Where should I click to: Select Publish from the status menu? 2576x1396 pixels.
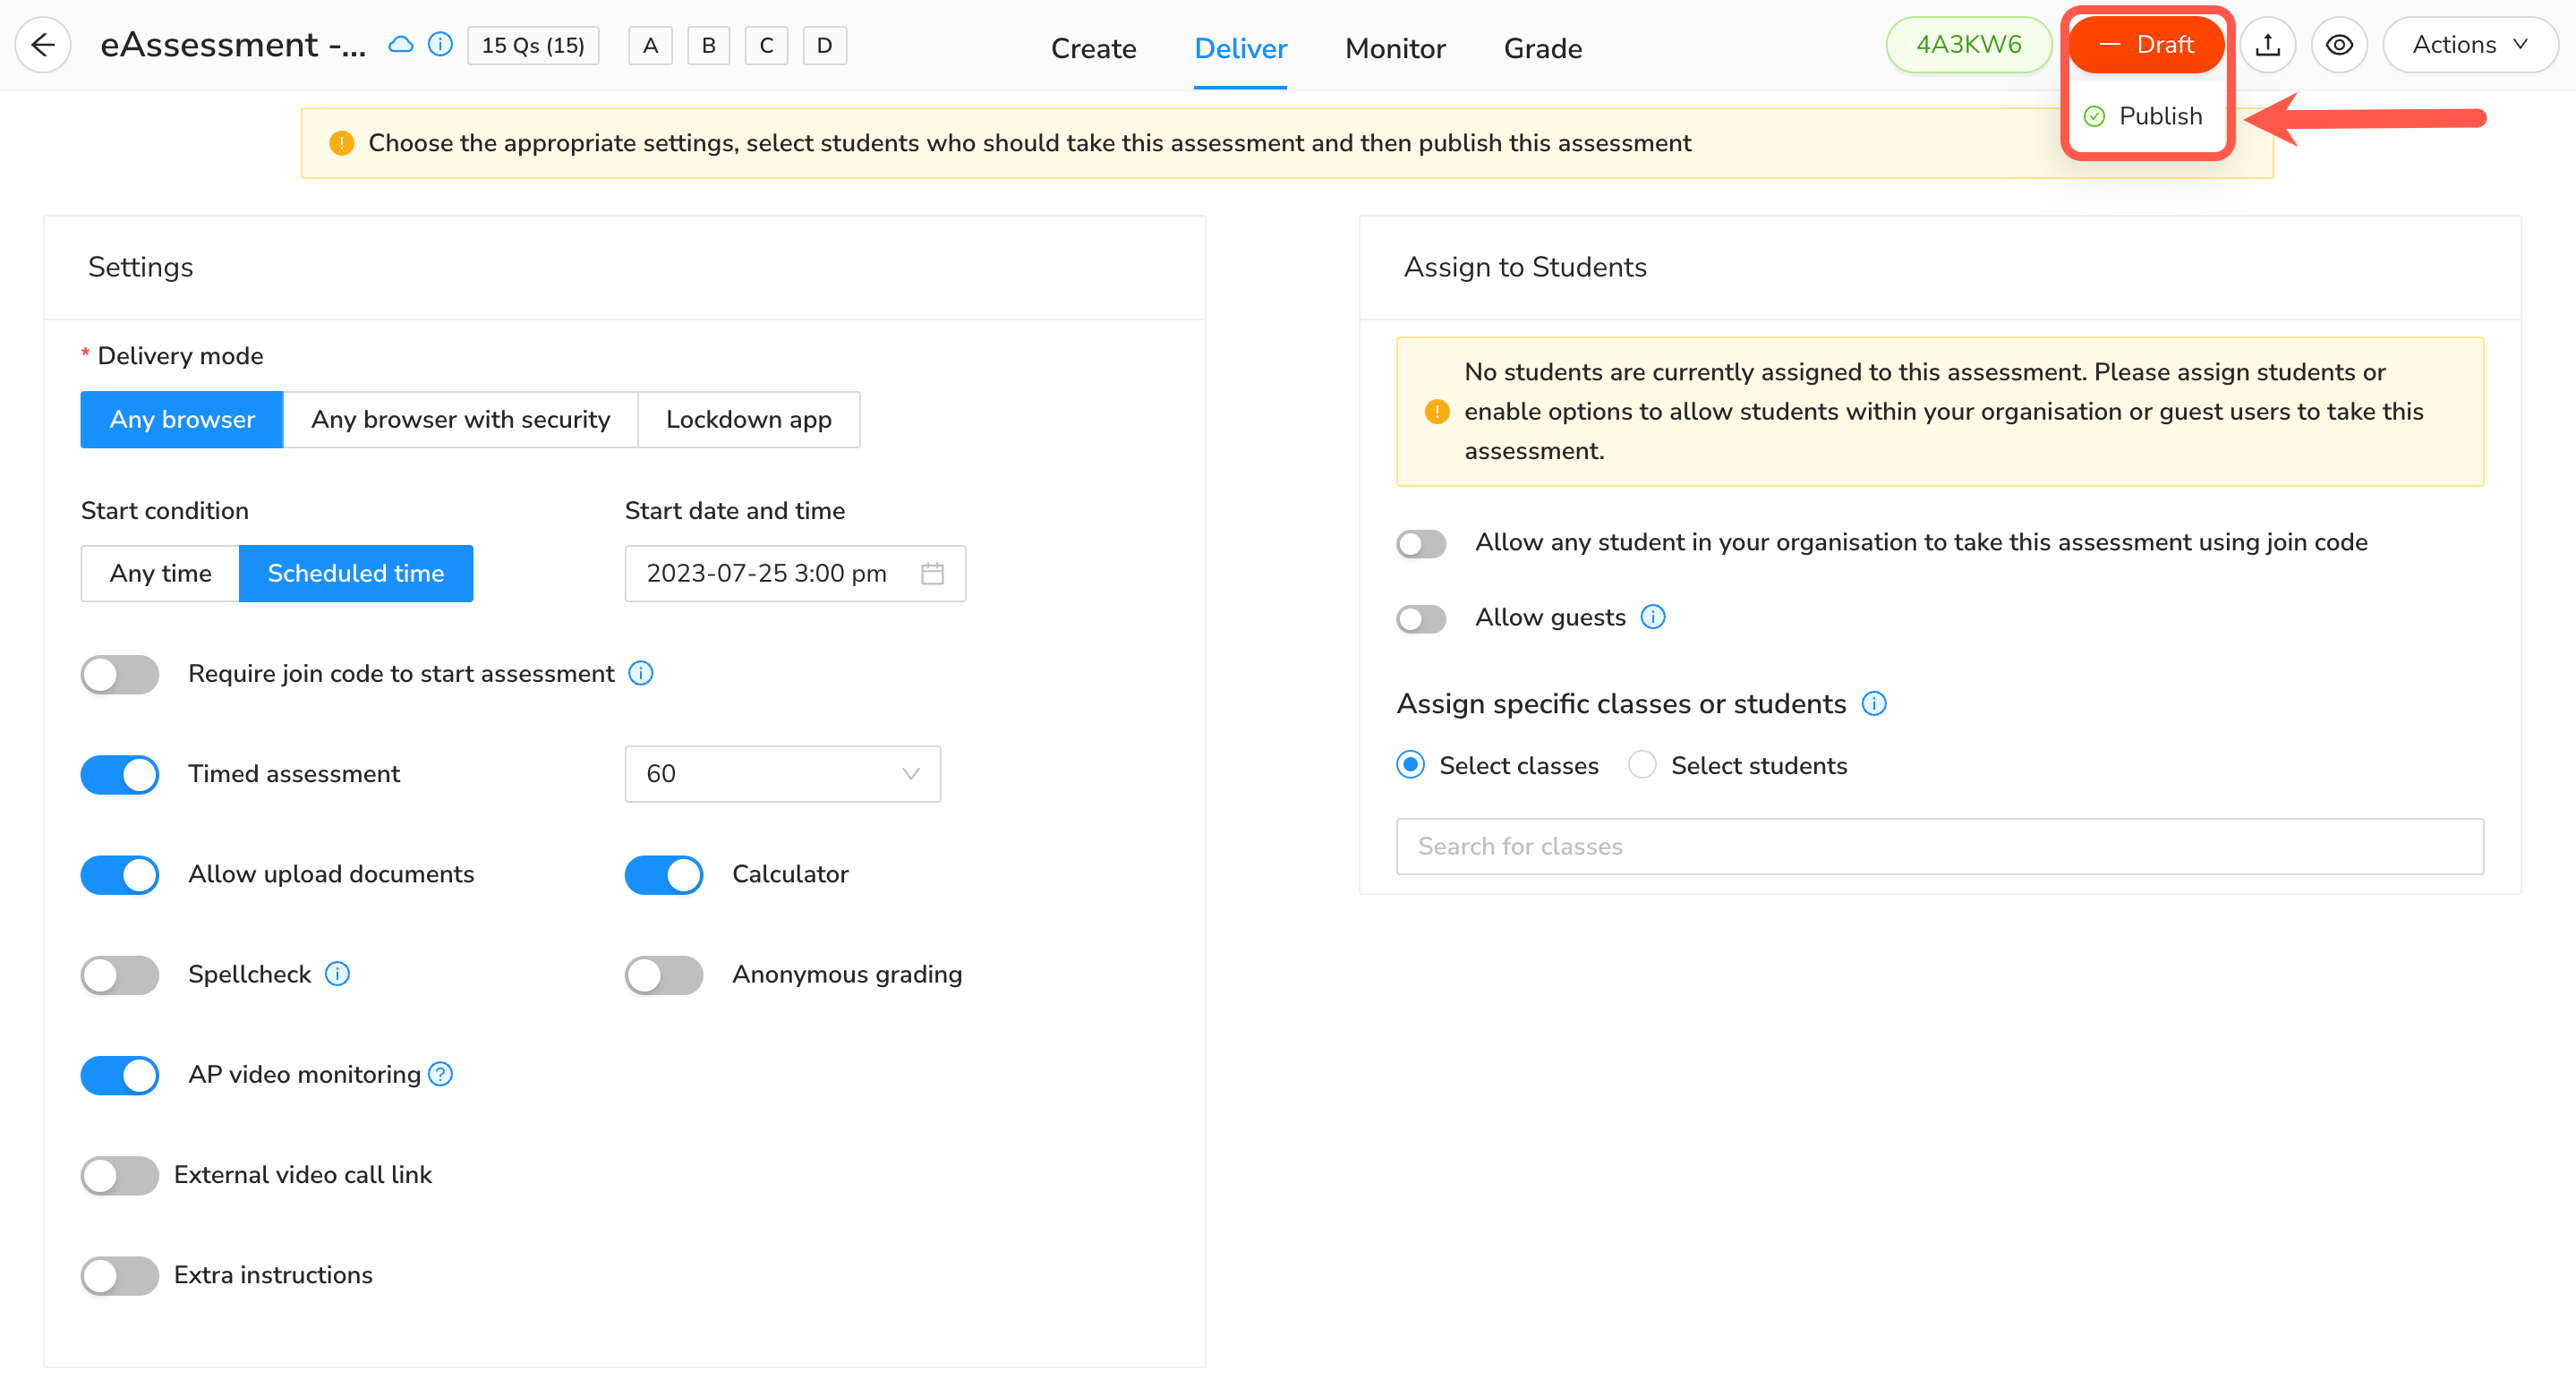[x=2146, y=116]
